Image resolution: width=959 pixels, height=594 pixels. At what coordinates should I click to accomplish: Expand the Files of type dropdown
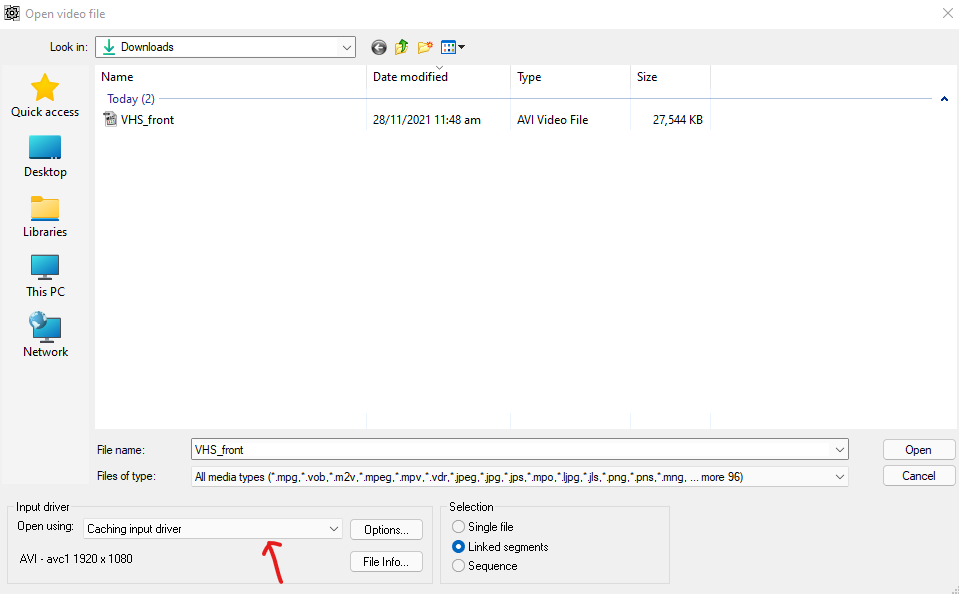coord(840,477)
